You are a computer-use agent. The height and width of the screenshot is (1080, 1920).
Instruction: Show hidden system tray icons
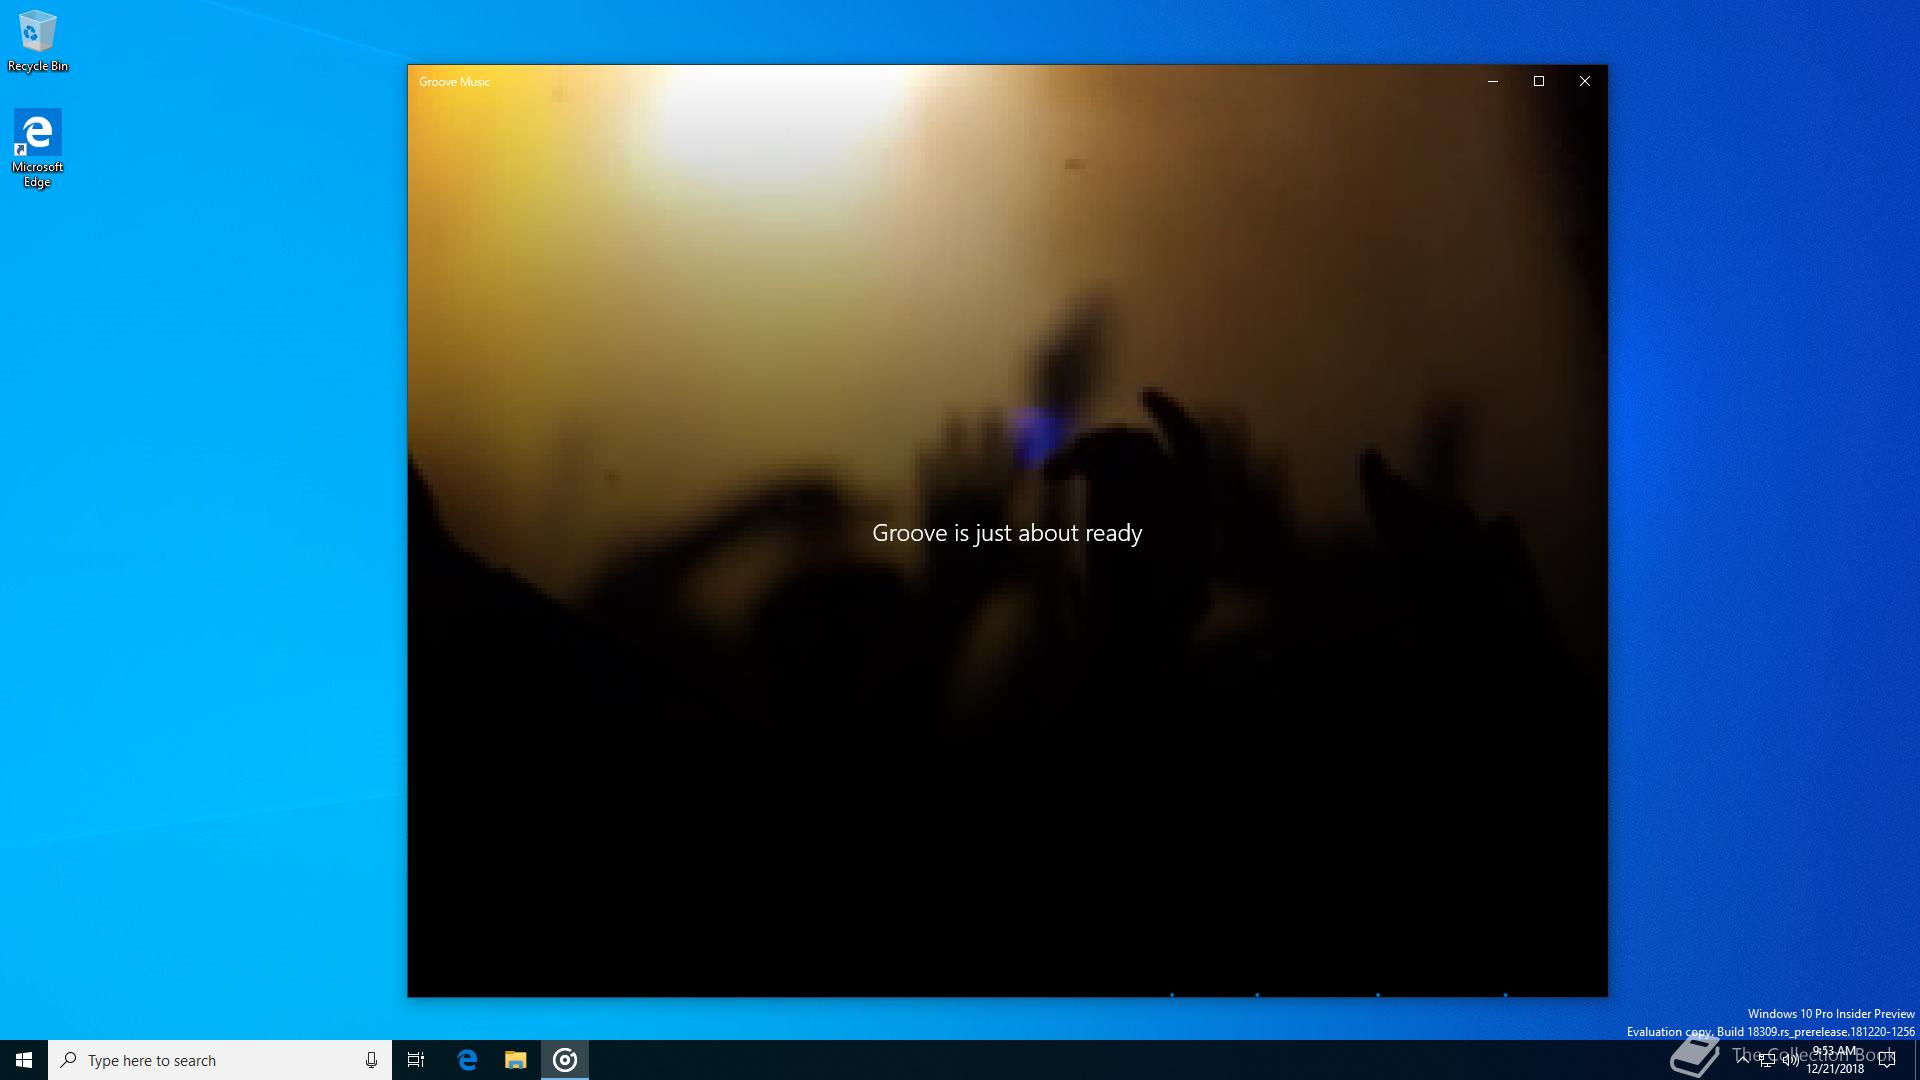pos(1743,1060)
